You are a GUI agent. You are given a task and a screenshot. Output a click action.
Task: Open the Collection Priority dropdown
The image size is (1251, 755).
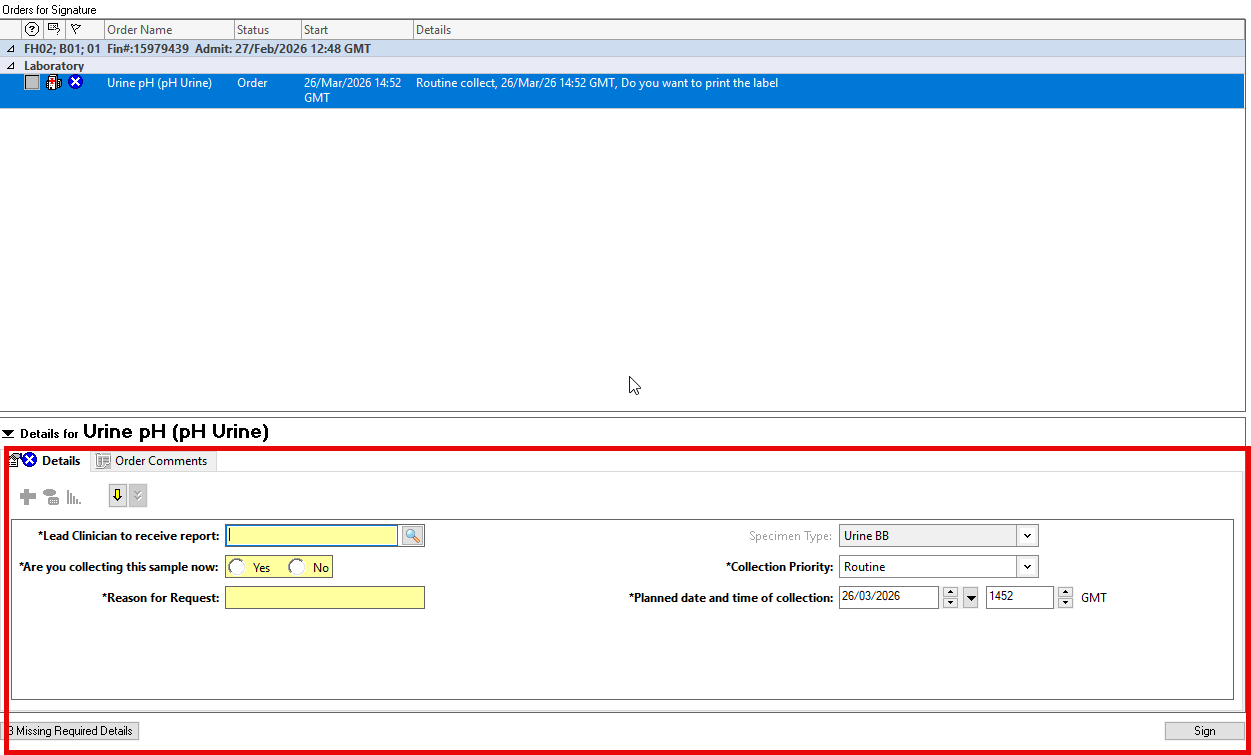point(1027,567)
